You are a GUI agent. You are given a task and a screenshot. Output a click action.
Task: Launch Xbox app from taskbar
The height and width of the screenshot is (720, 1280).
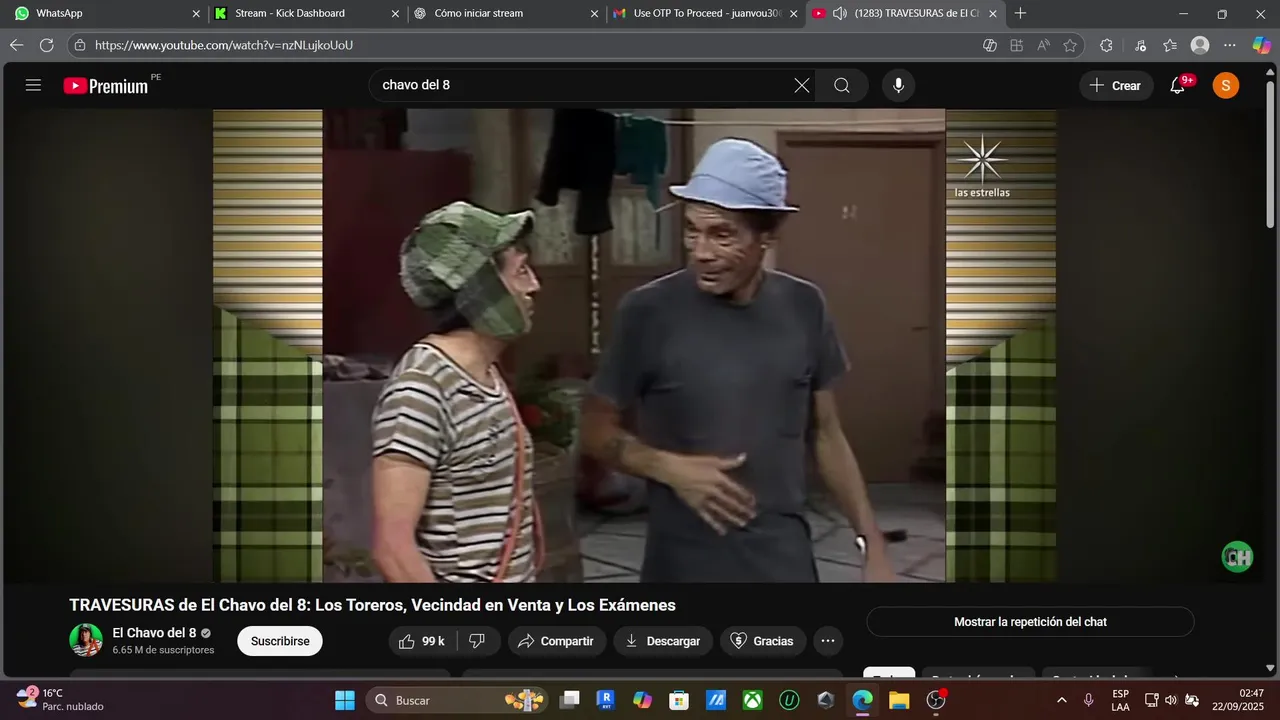[752, 700]
